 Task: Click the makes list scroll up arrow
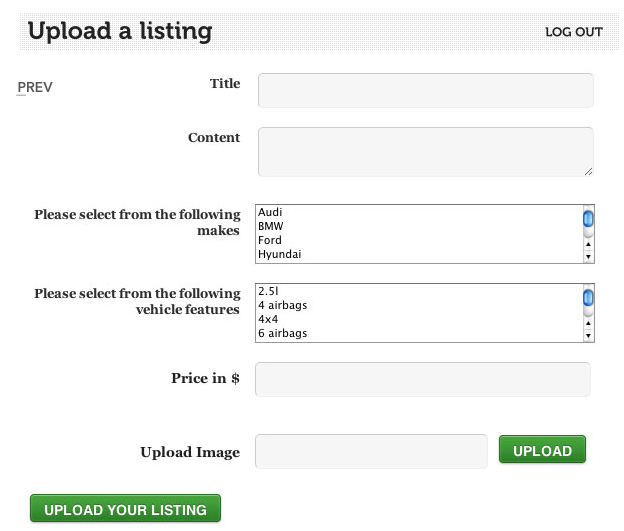click(x=588, y=244)
